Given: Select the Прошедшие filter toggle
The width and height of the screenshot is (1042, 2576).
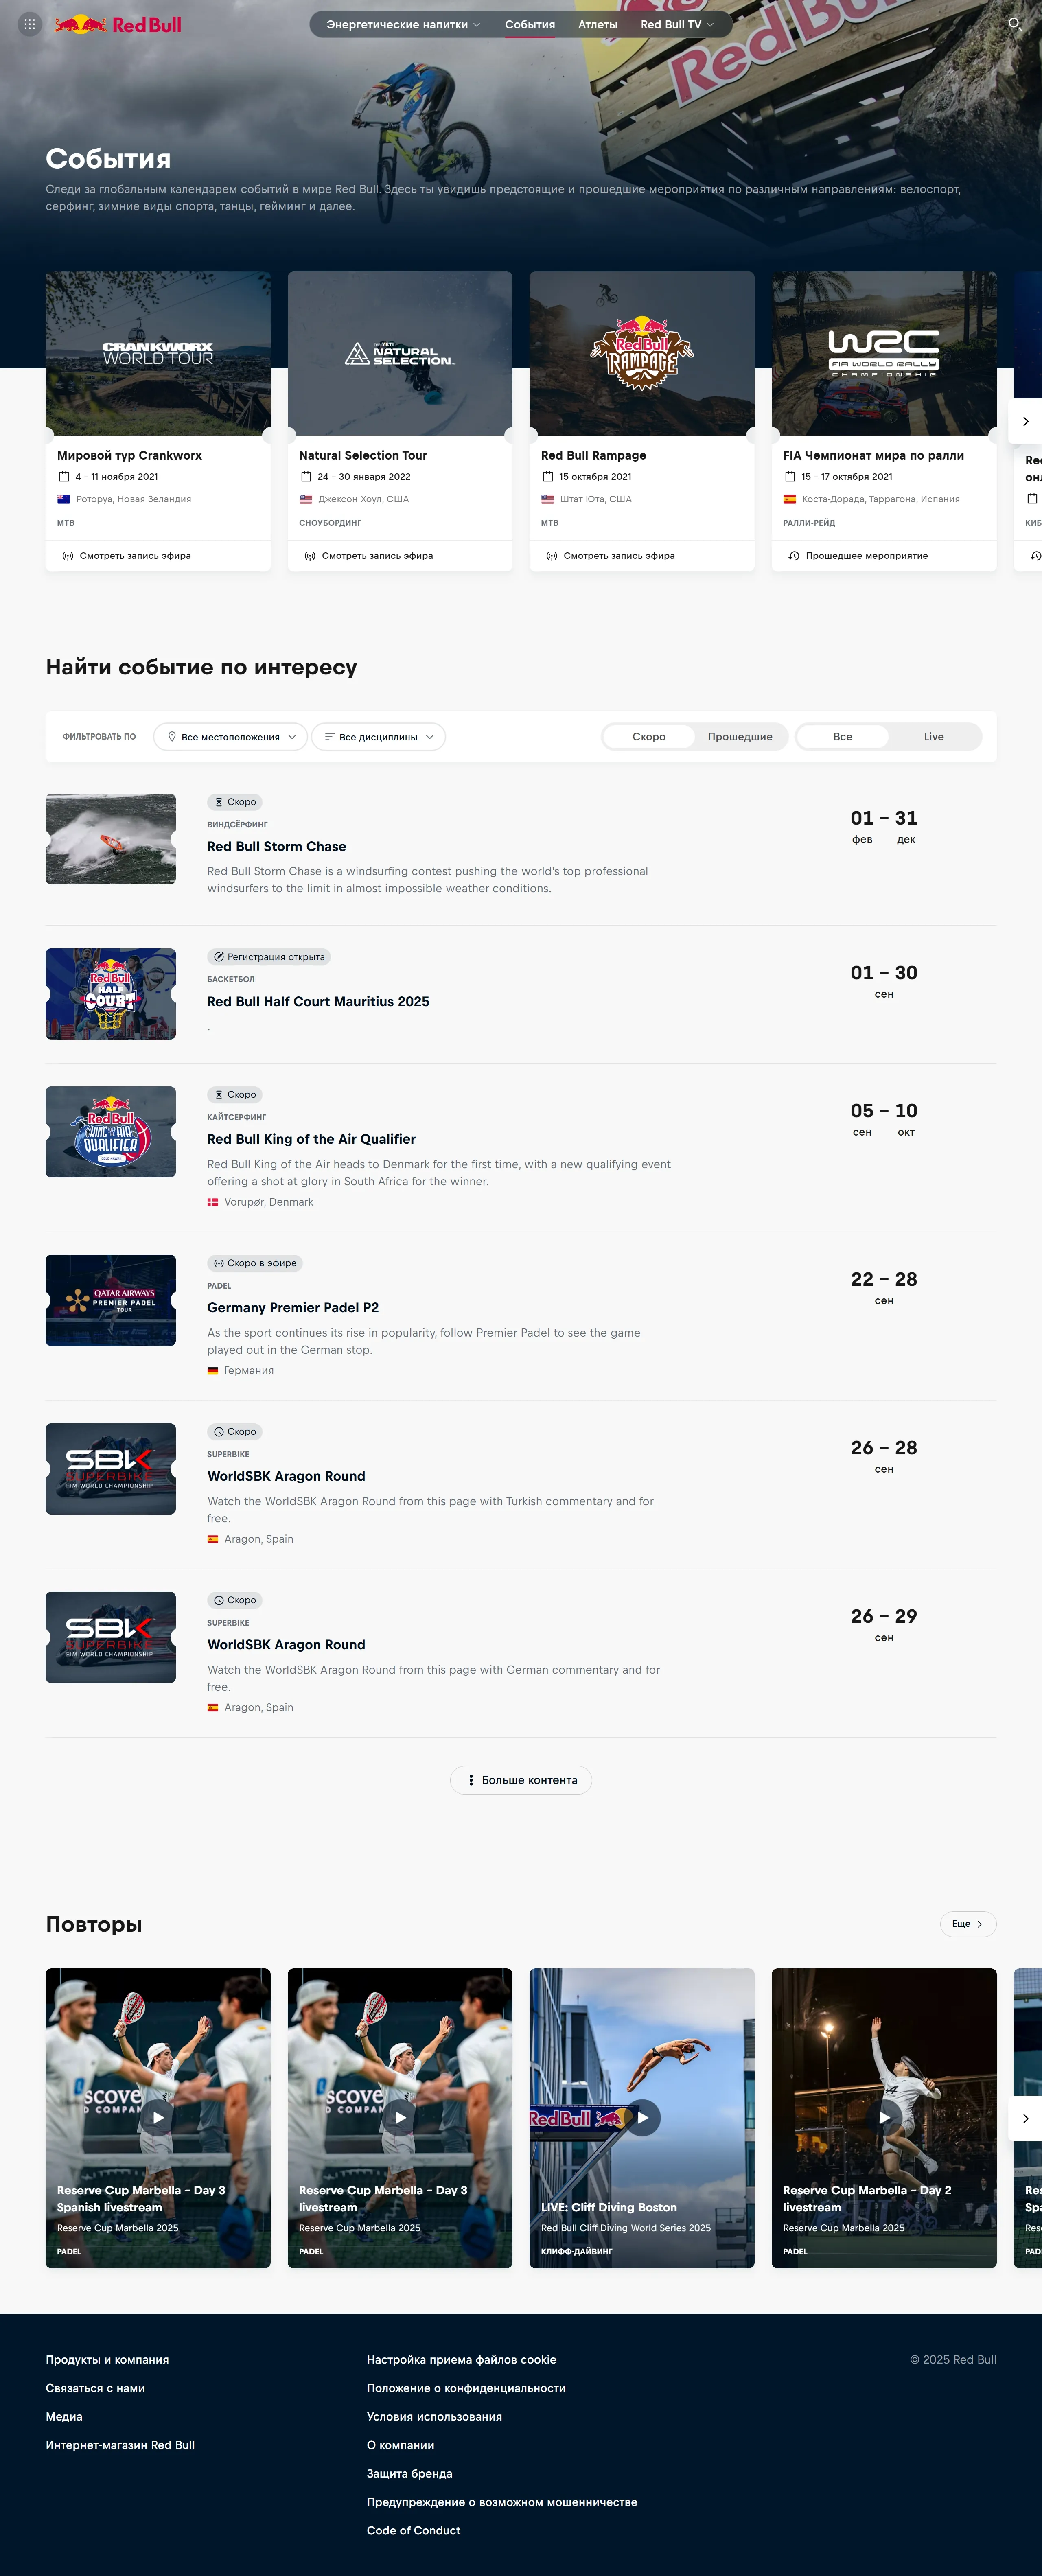Looking at the screenshot, I should tap(740, 737).
